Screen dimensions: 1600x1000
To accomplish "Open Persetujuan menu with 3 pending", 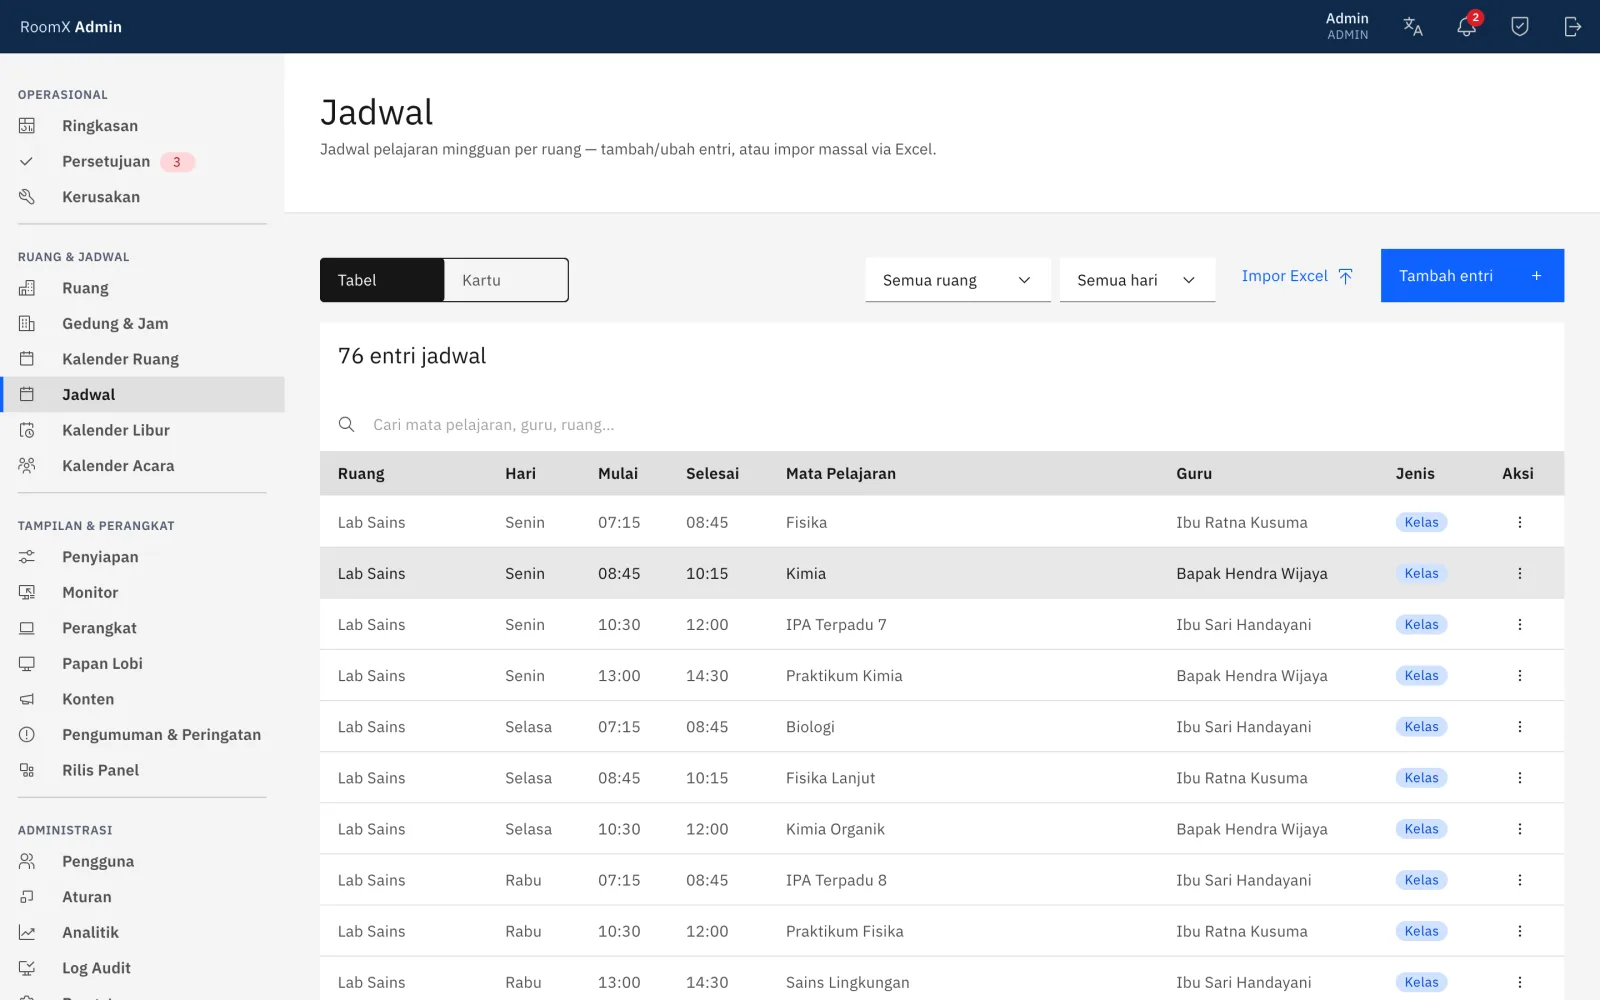I will tap(142, 162).
